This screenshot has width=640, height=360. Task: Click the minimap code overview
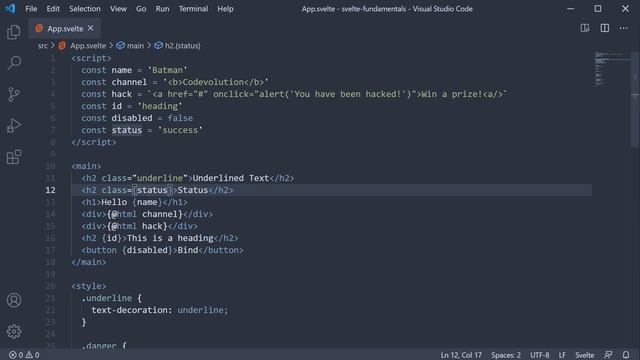tap(612, 69)
